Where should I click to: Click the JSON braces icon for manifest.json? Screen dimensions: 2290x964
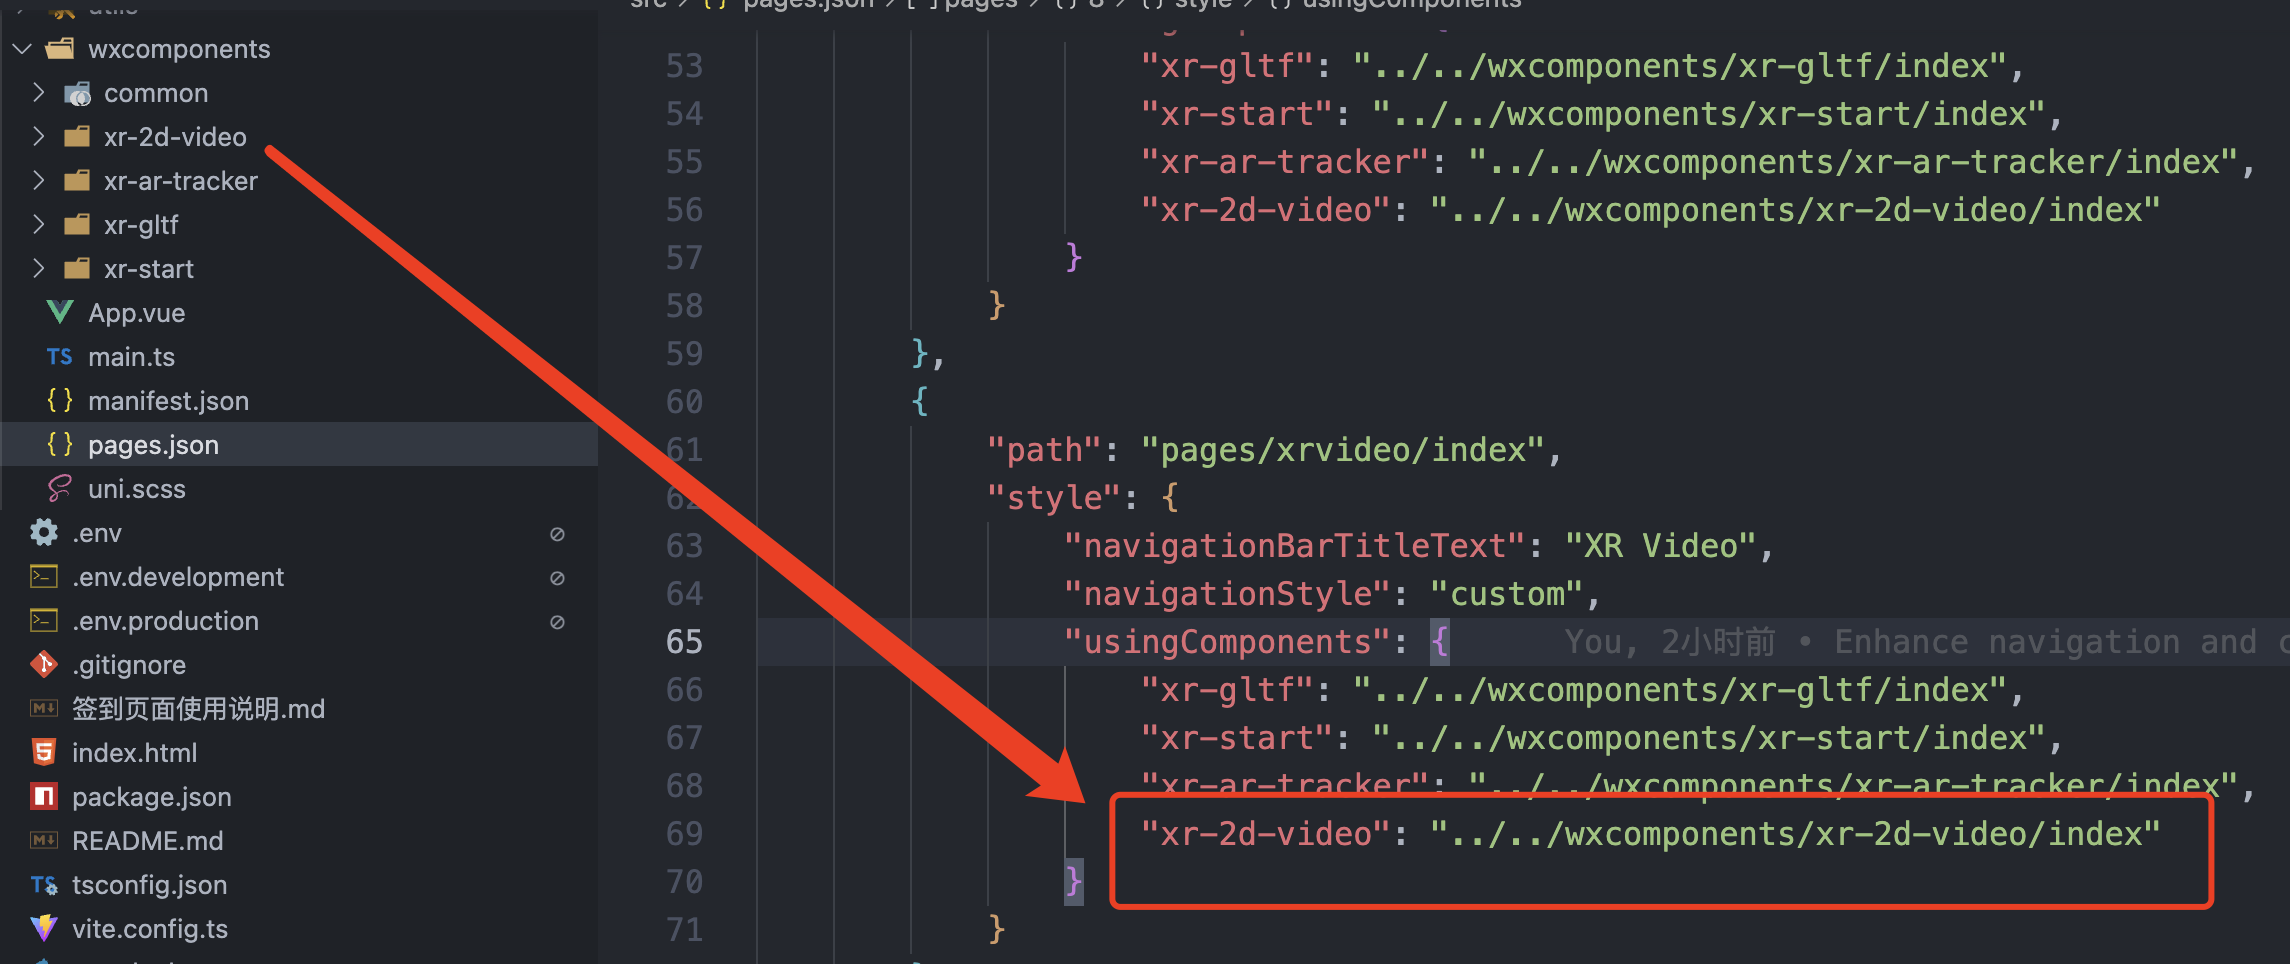tap(60, 400)
